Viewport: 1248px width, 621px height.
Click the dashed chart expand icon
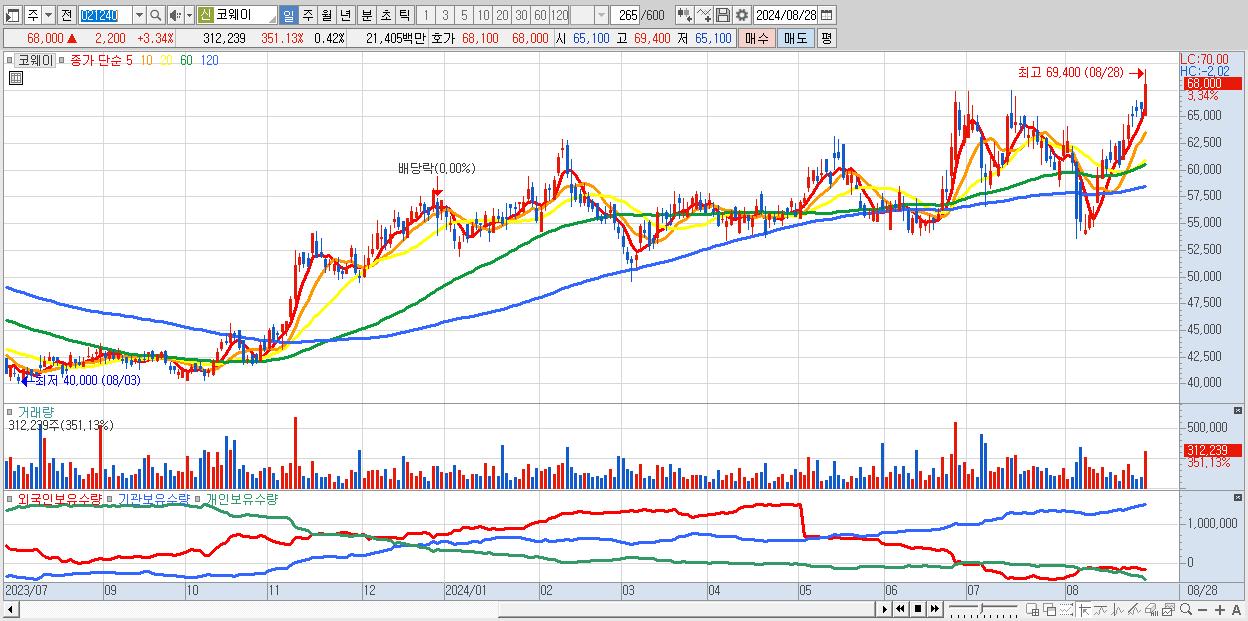click(1066, 609)
